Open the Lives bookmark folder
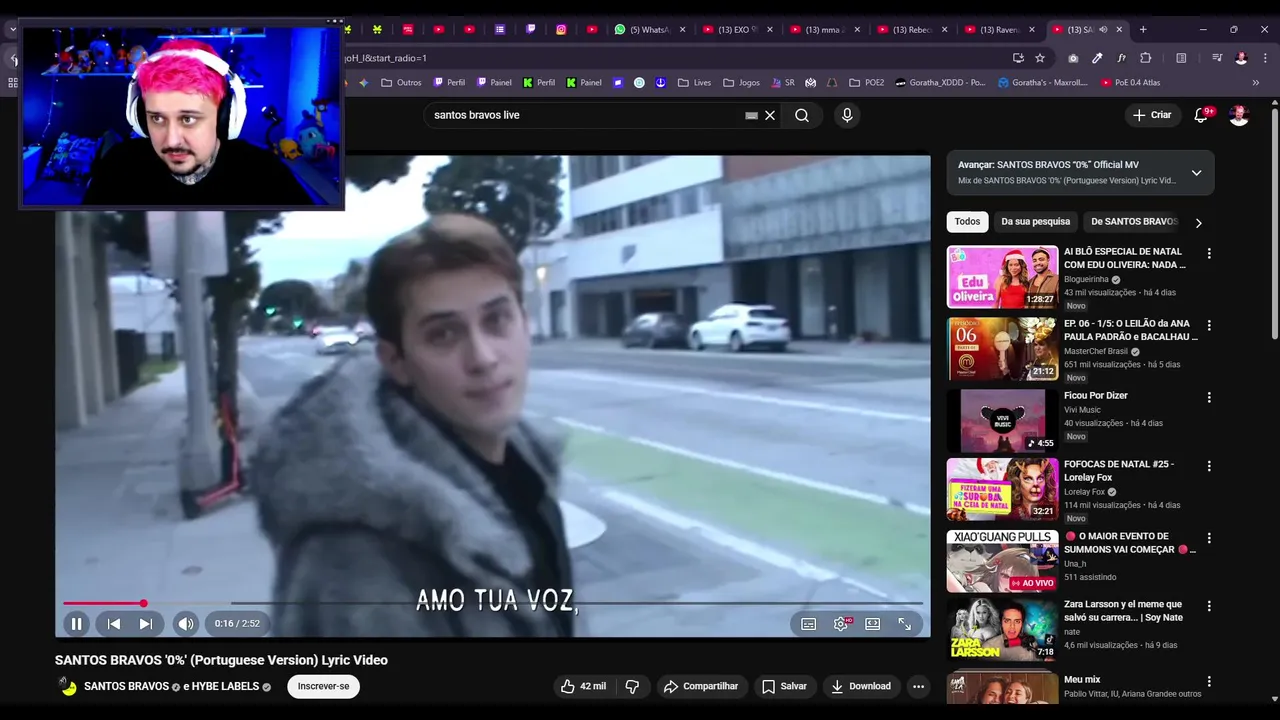The width and height of the screenshot is (1280, 720). click(x=694, y=83)
